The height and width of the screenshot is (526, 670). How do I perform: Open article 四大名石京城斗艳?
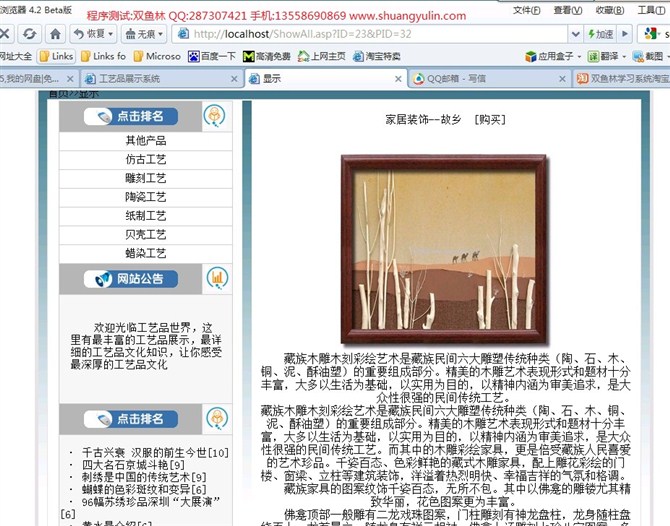(x=133, y=464)
